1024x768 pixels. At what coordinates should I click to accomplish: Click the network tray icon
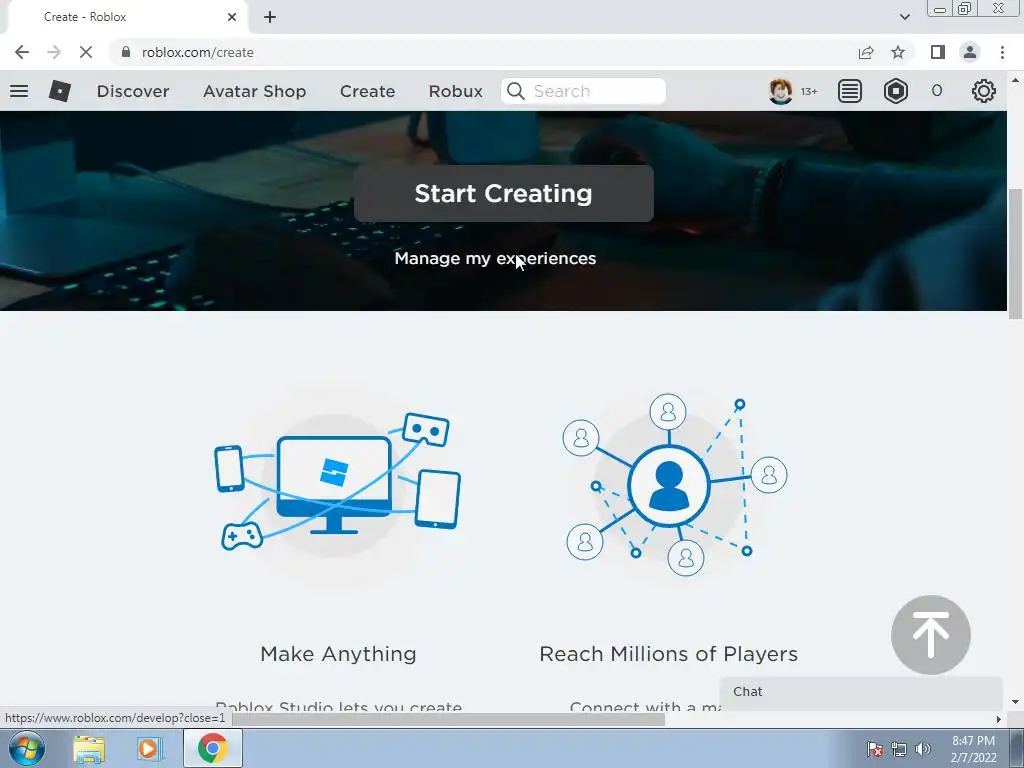click(x=899, y=749)
